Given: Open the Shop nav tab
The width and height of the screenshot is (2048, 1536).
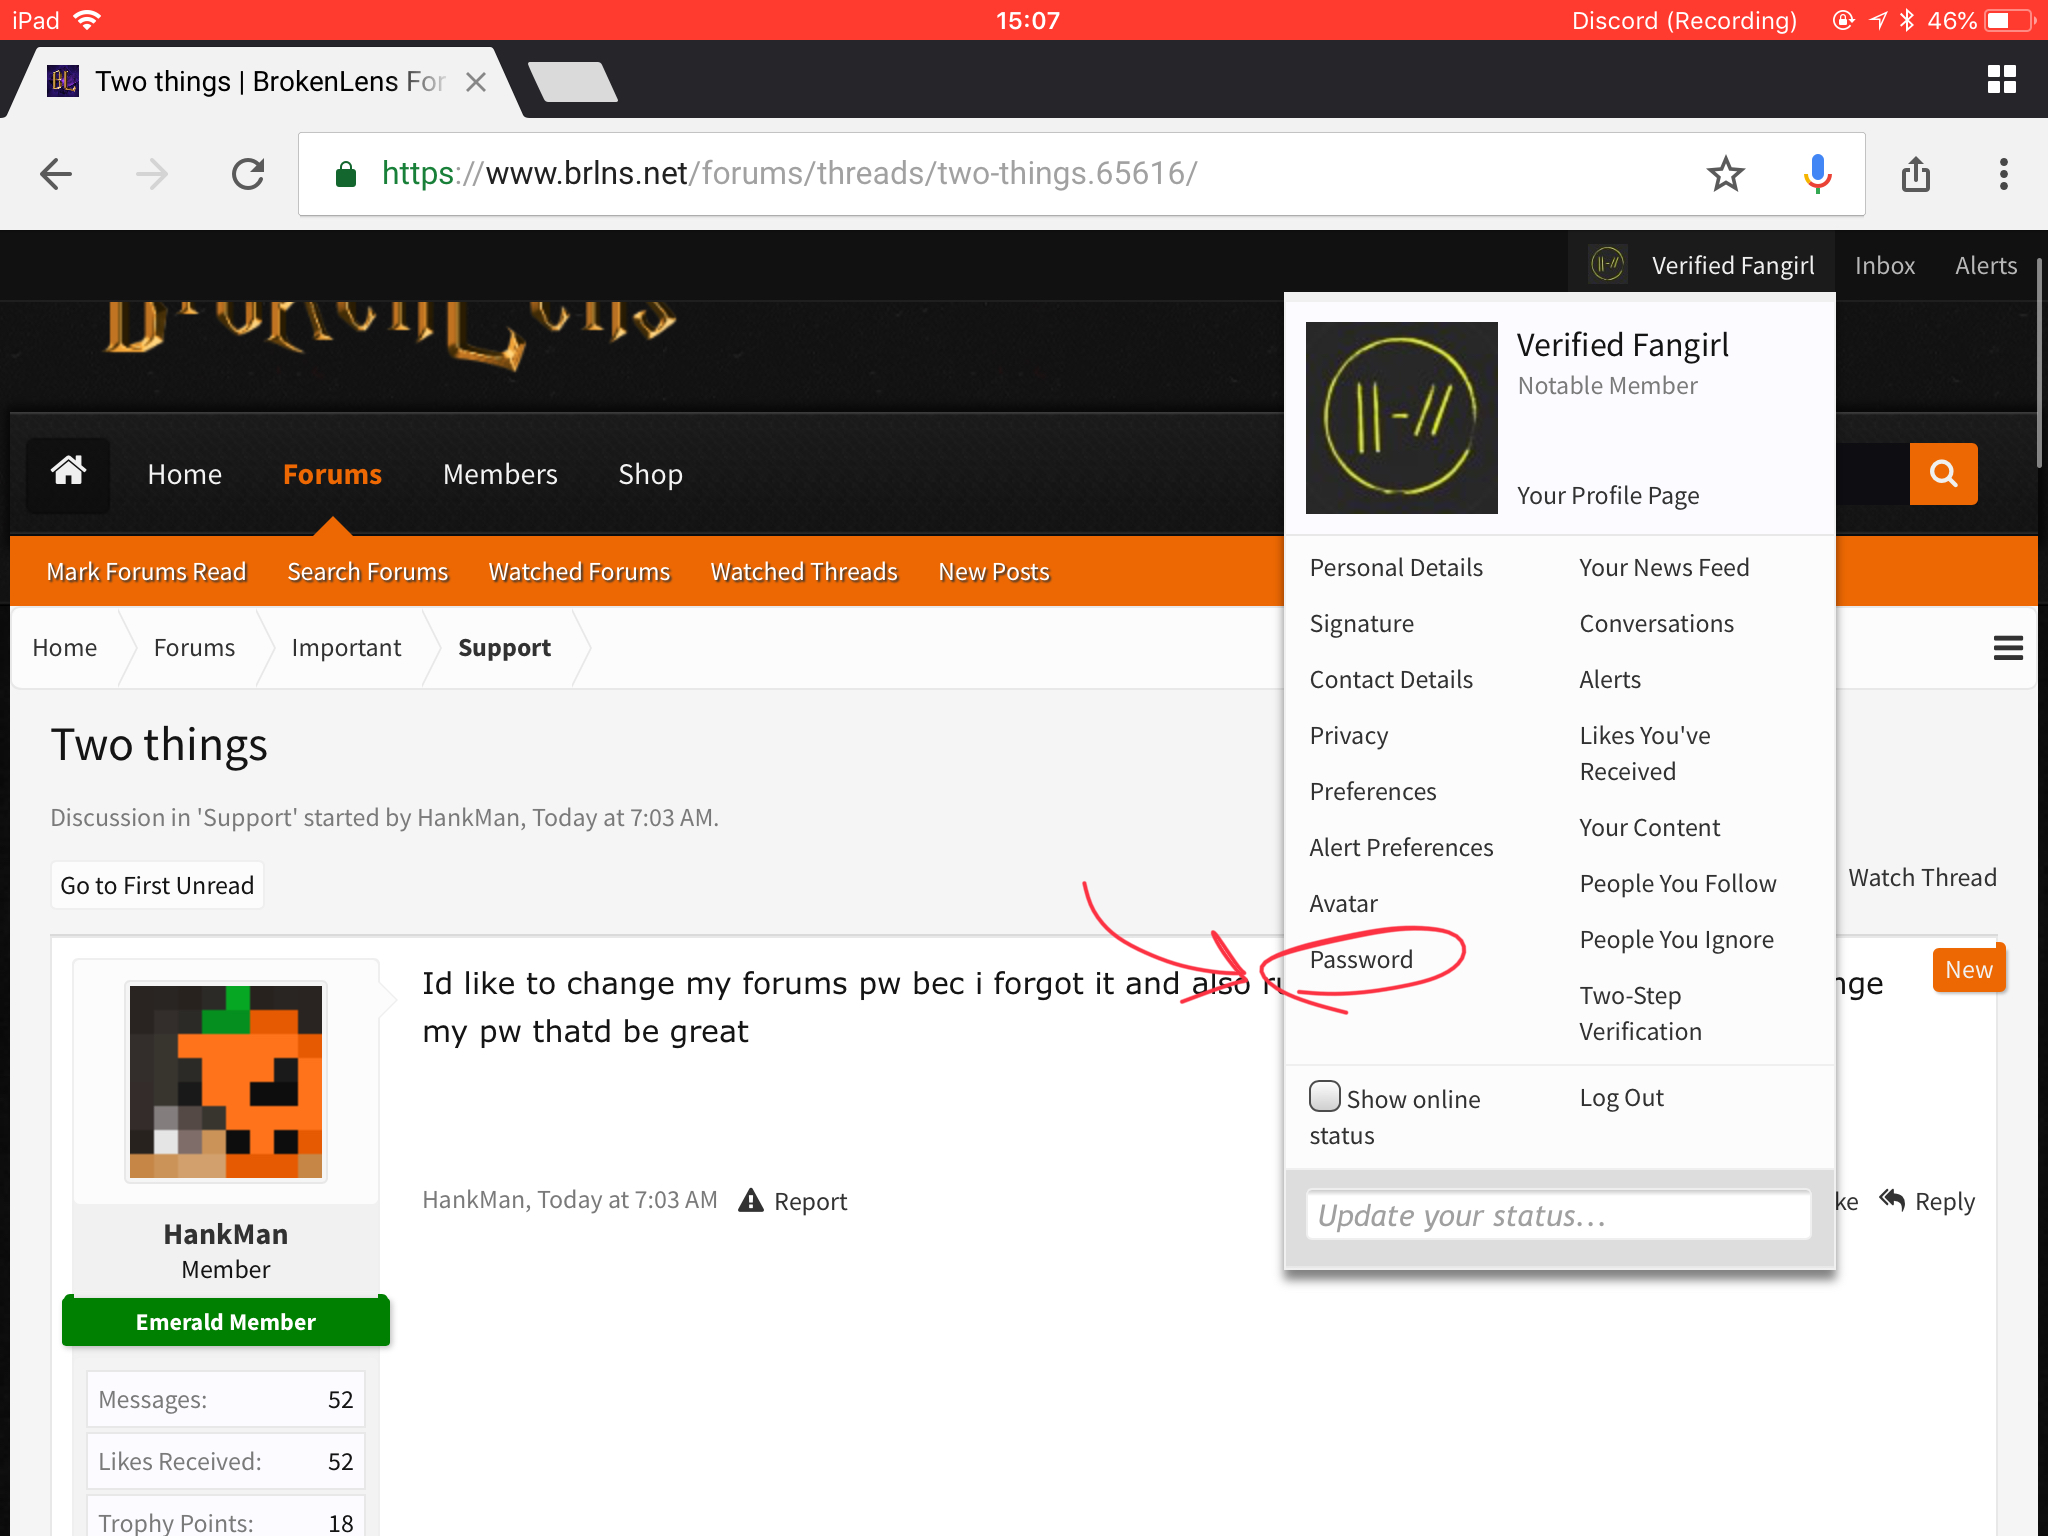Looking at the screenshot, I should (x=650, y=474).
